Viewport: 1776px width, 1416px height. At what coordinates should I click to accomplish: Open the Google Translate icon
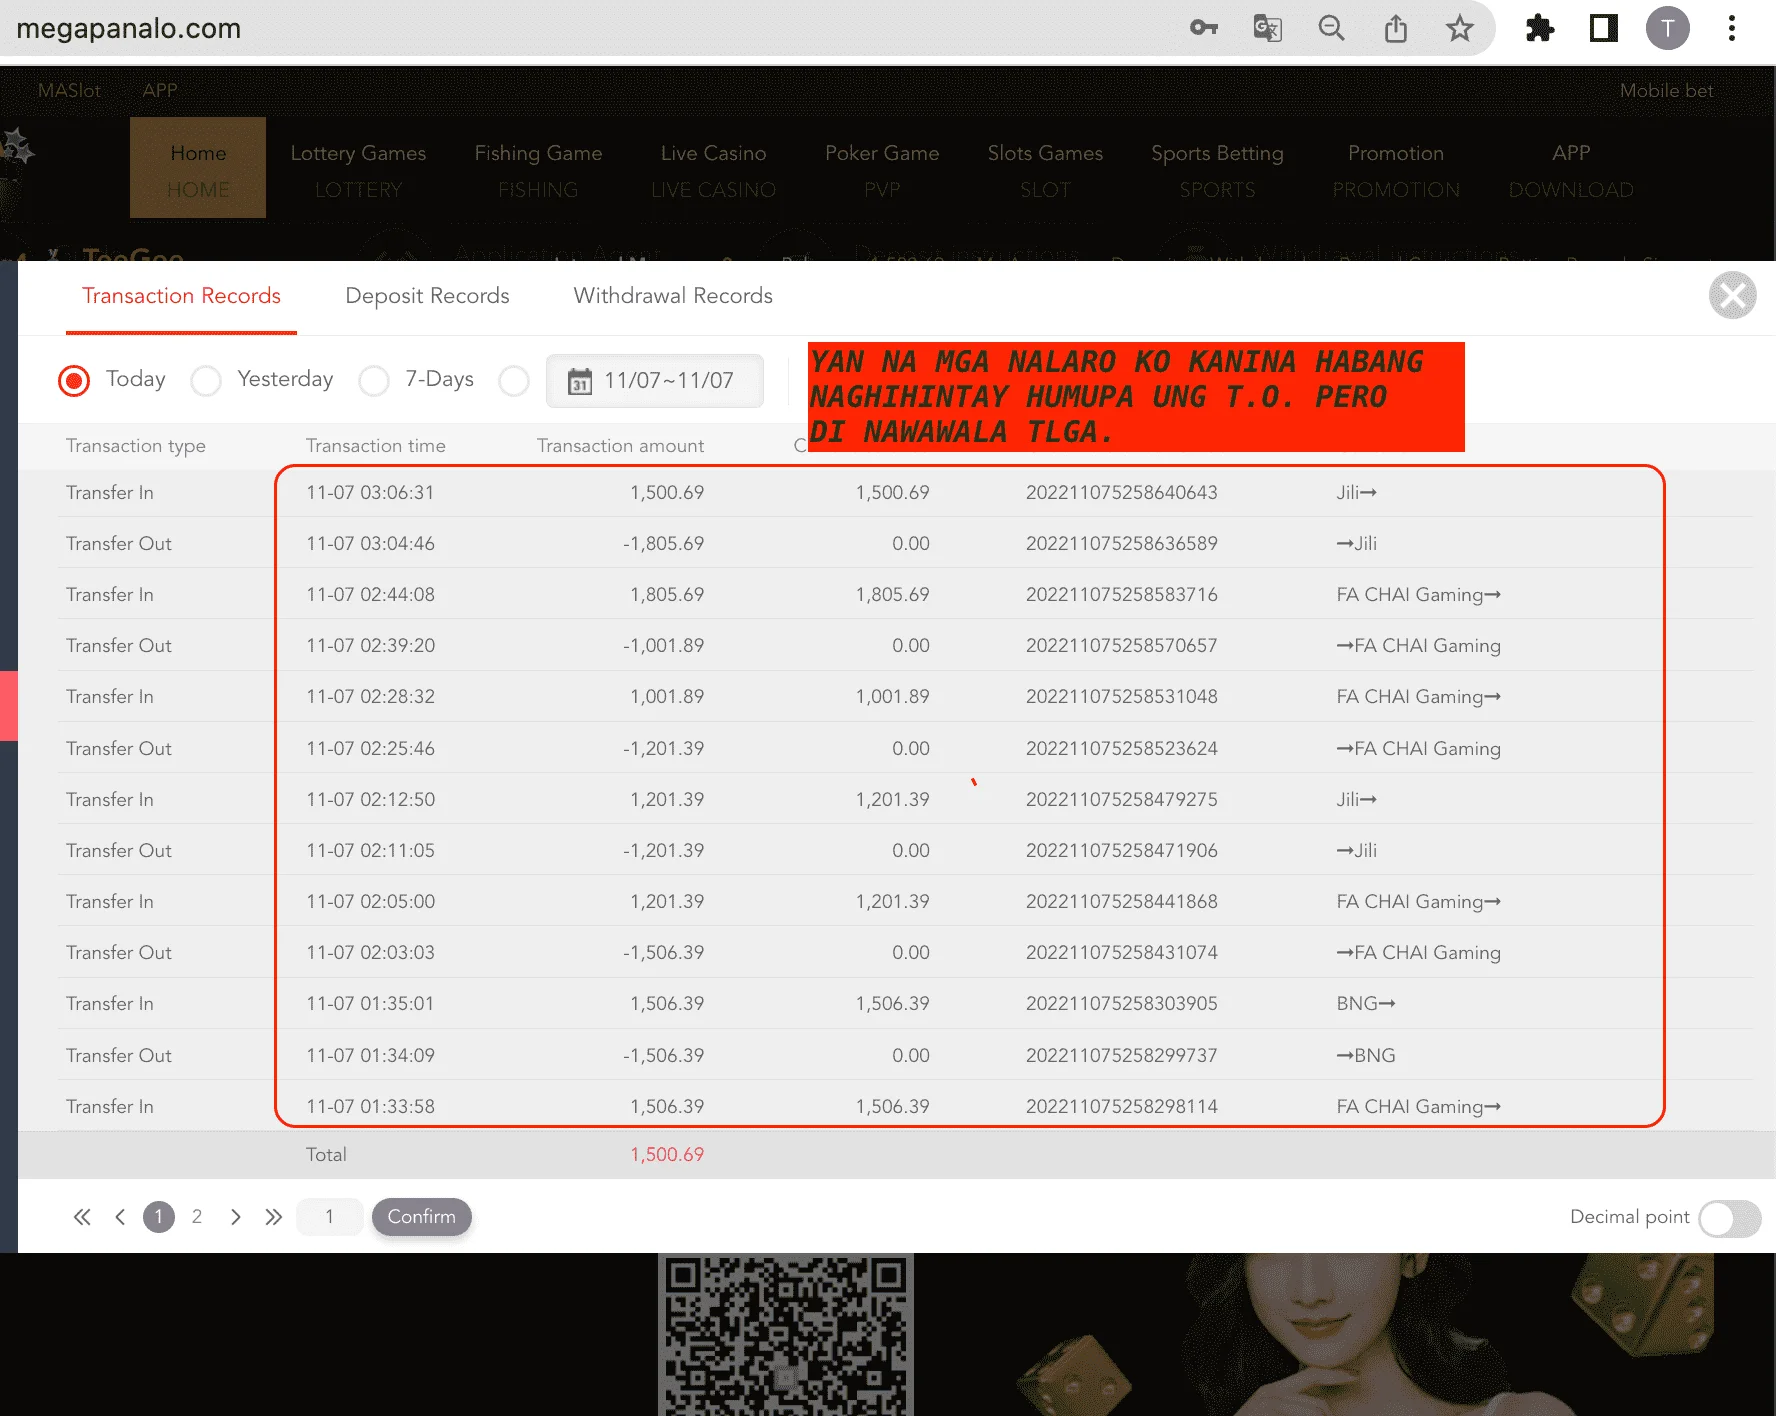tap(1268, 28)
